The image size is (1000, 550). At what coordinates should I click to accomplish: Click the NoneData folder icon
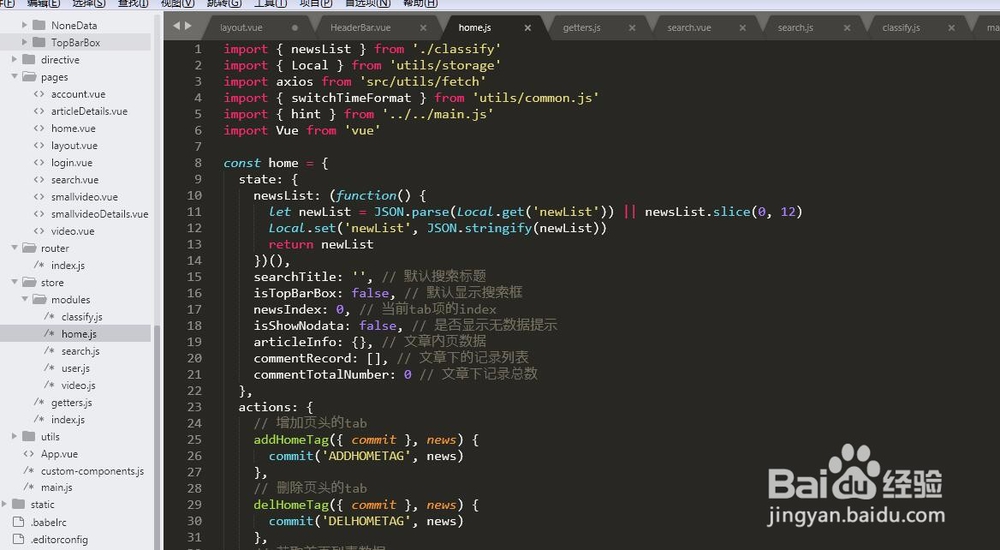pyautogui.click(x=39, y=25)
